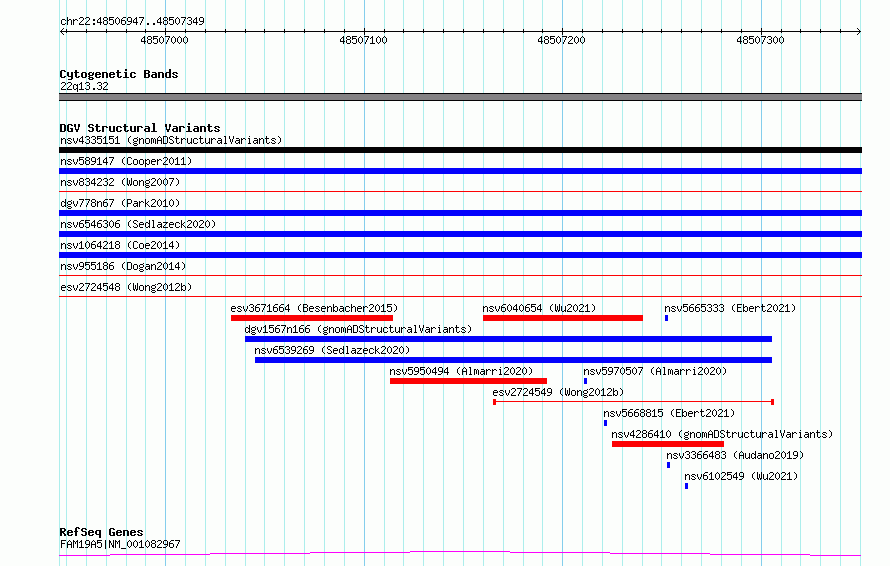Image resolution: width=890 pixels, height=566 pixels.
Task: Click the magenta FAM19A5 gene line
Action: (460, 553)
